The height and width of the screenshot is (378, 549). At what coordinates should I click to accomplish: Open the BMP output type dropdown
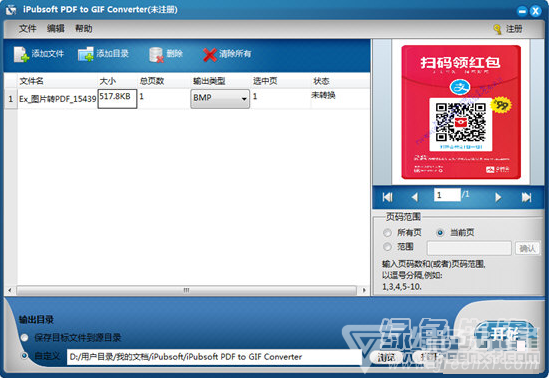[220, 98]
